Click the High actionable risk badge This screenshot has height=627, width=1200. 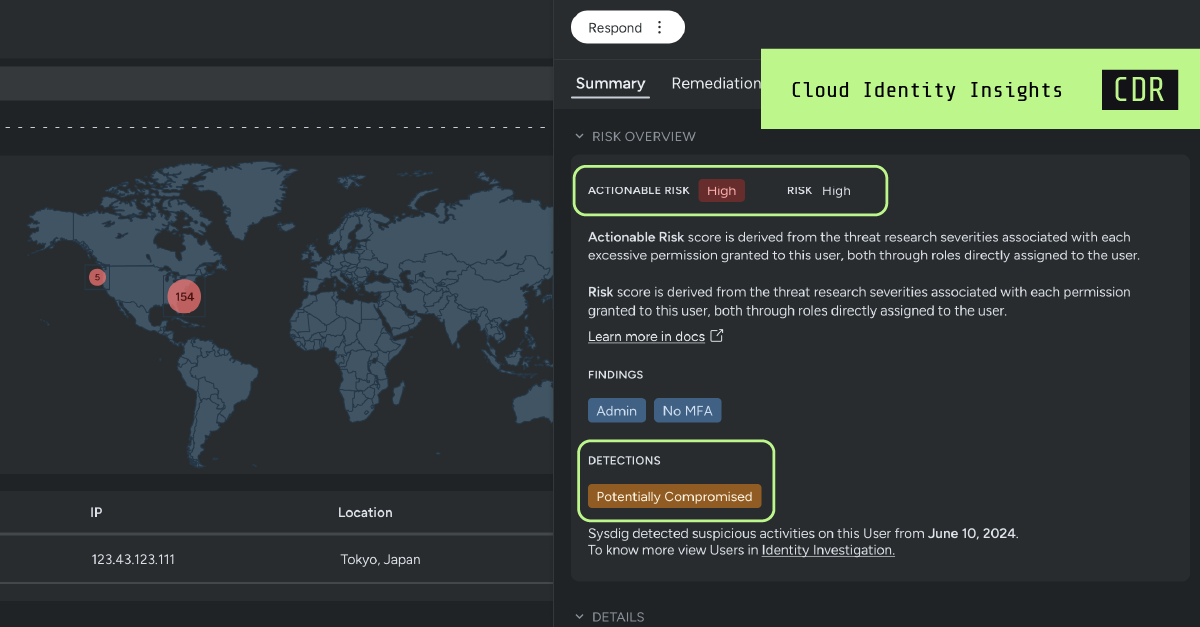point(721,190)
